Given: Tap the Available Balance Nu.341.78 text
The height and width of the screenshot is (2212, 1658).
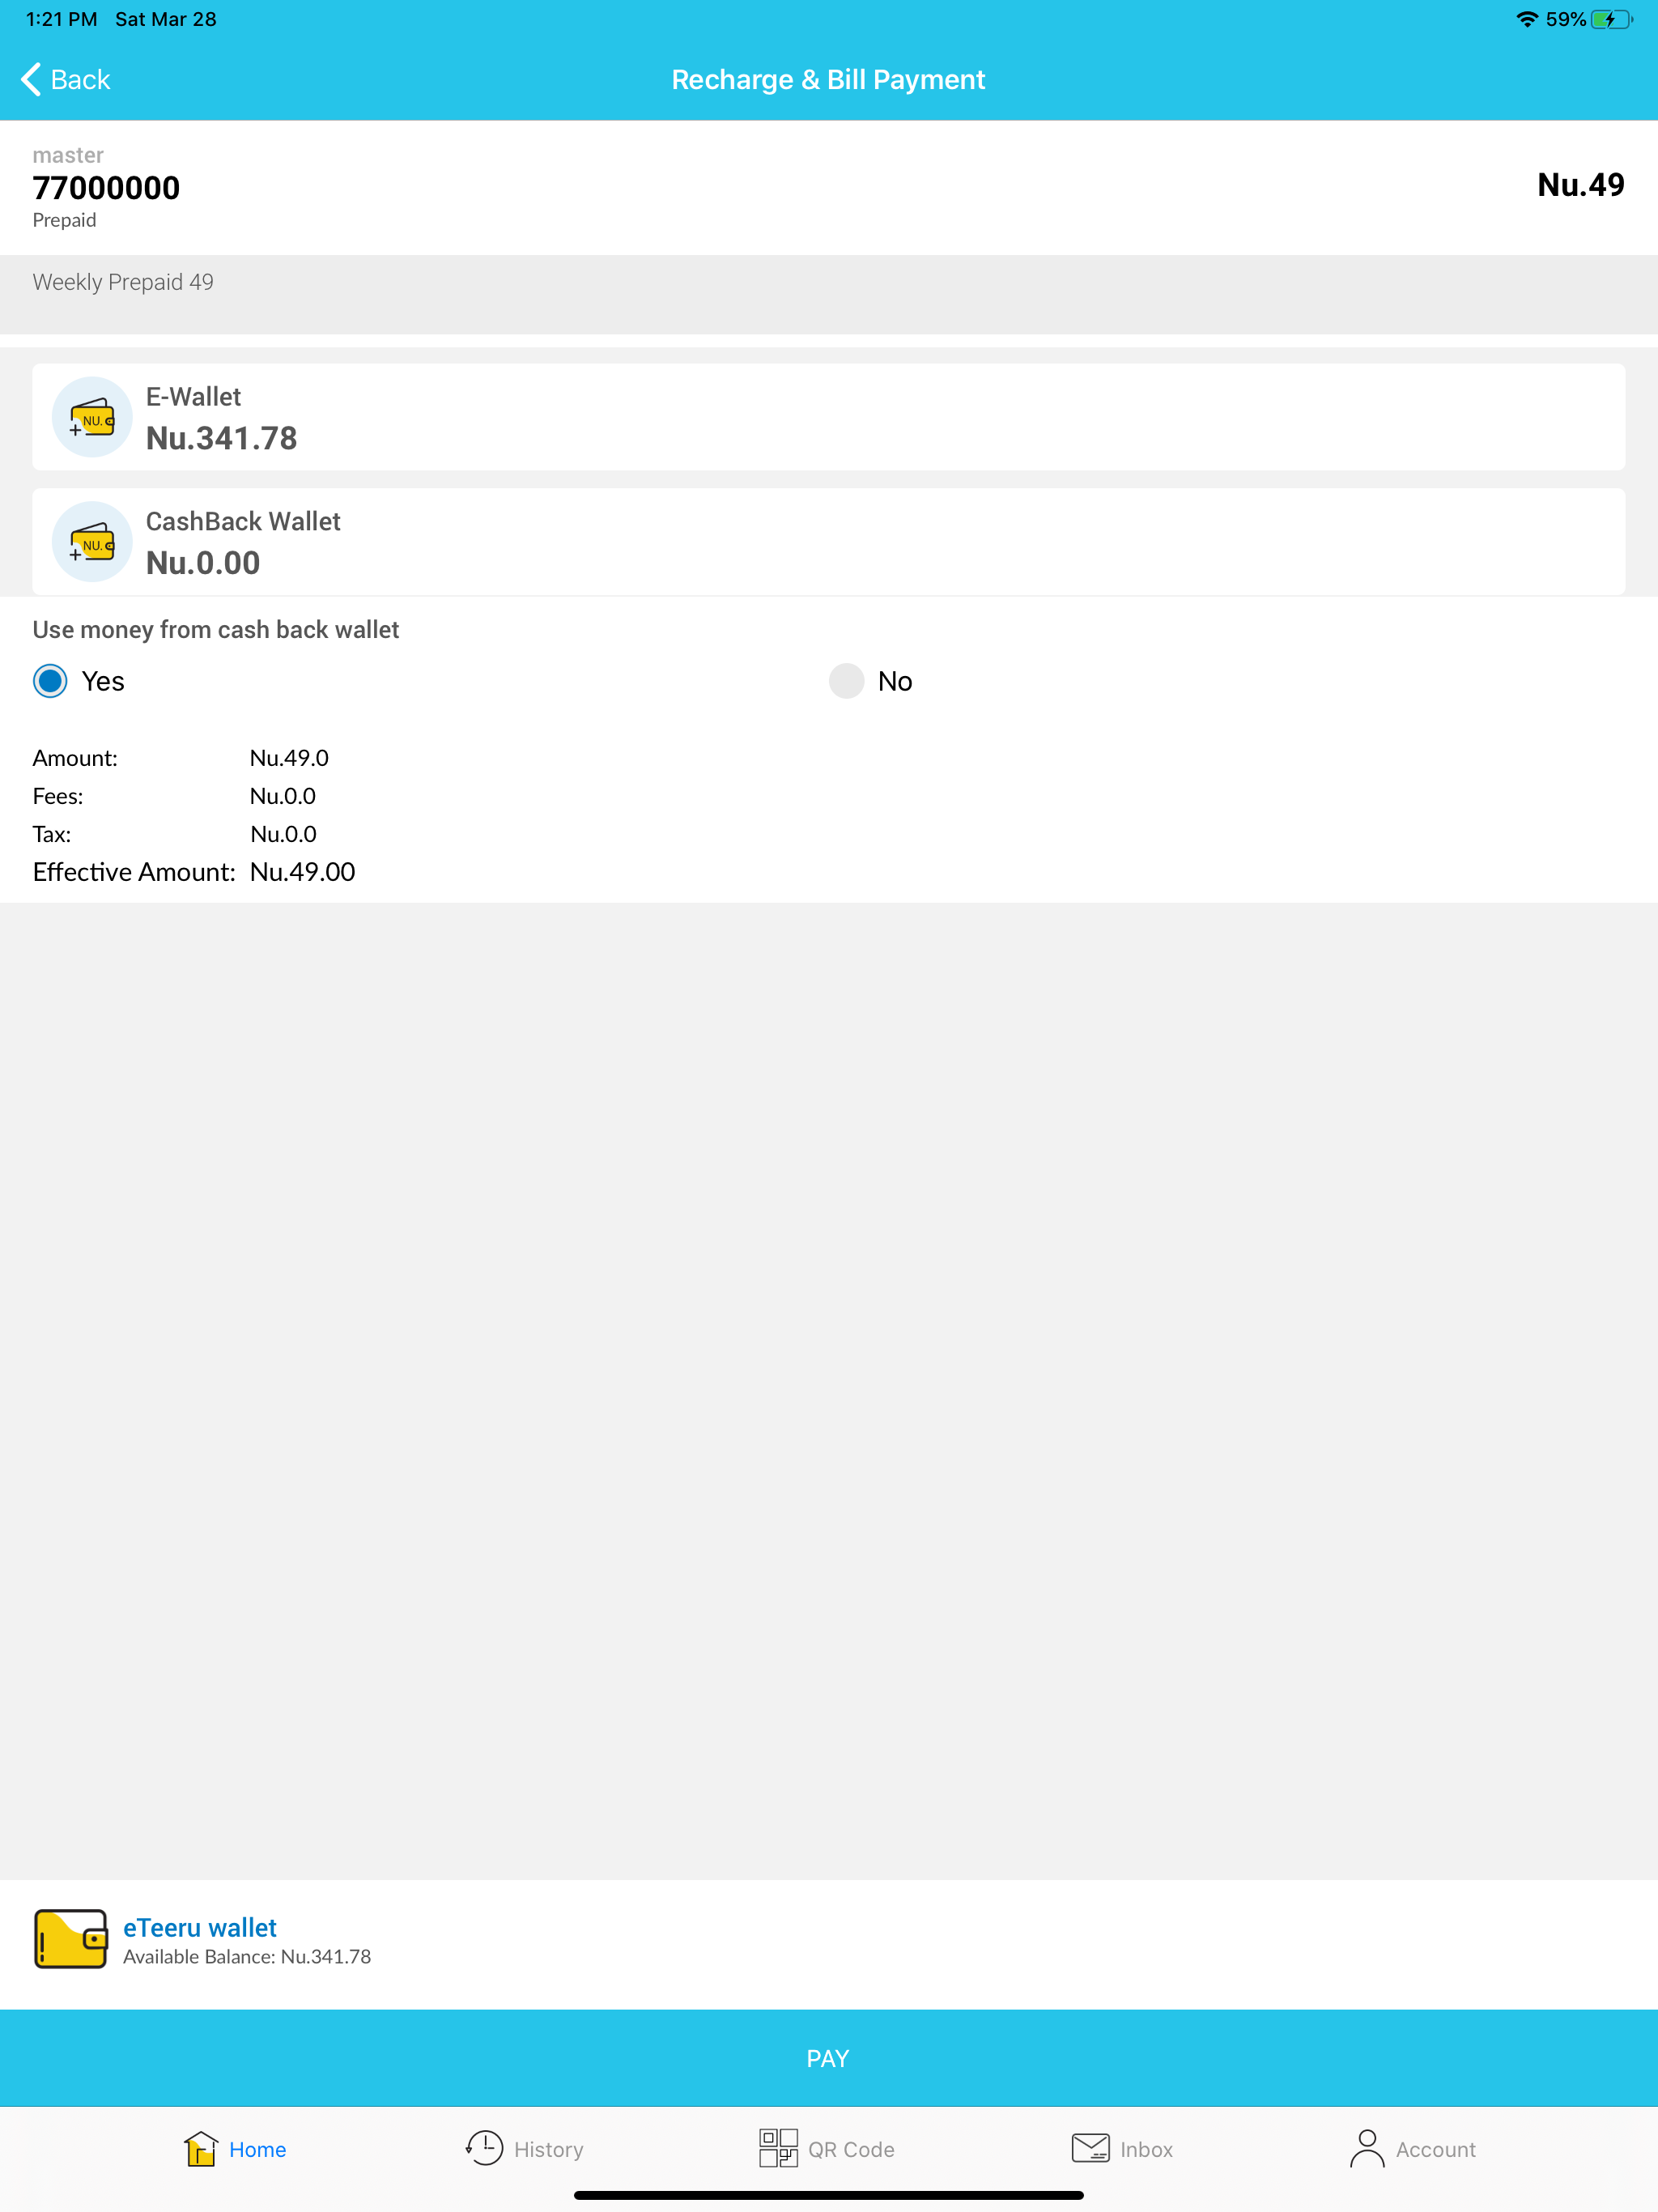Looking at the screenshot, I should point(247,1957).
